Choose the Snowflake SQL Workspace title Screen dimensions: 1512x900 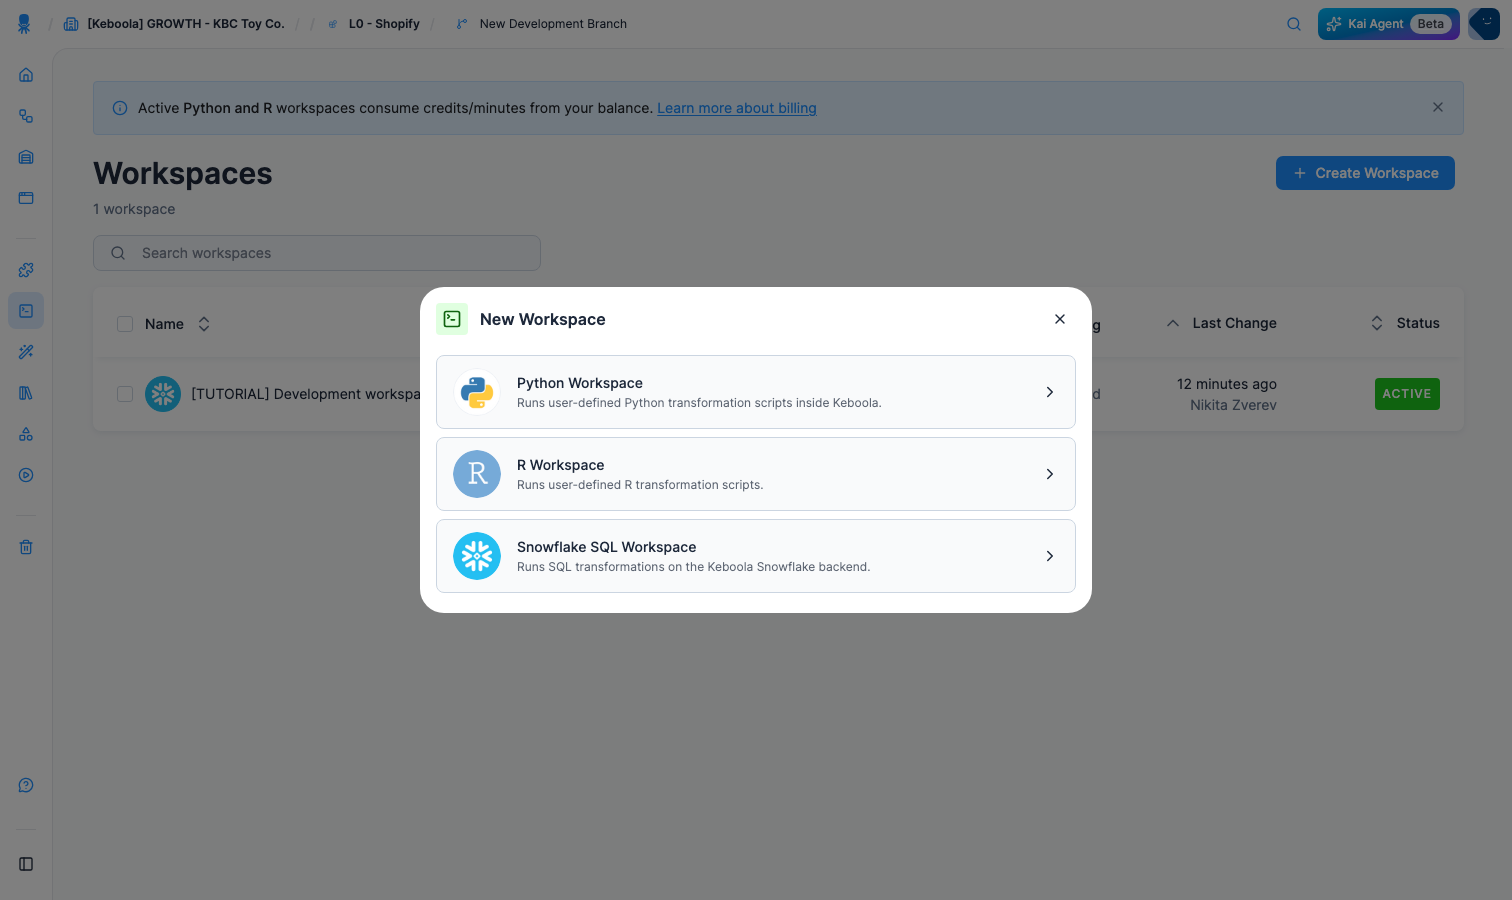[607, 547]
